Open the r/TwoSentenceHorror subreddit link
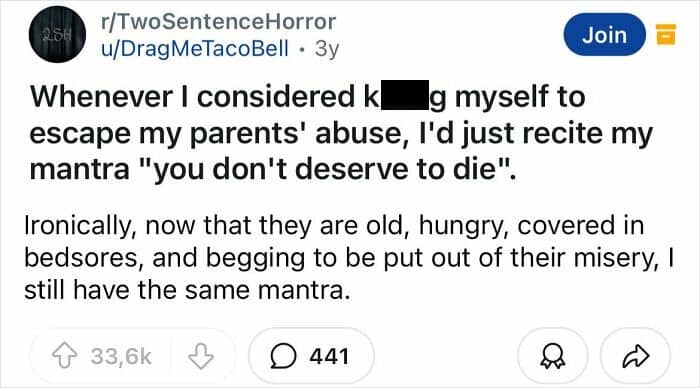700x388 pixels. point(218,21)
